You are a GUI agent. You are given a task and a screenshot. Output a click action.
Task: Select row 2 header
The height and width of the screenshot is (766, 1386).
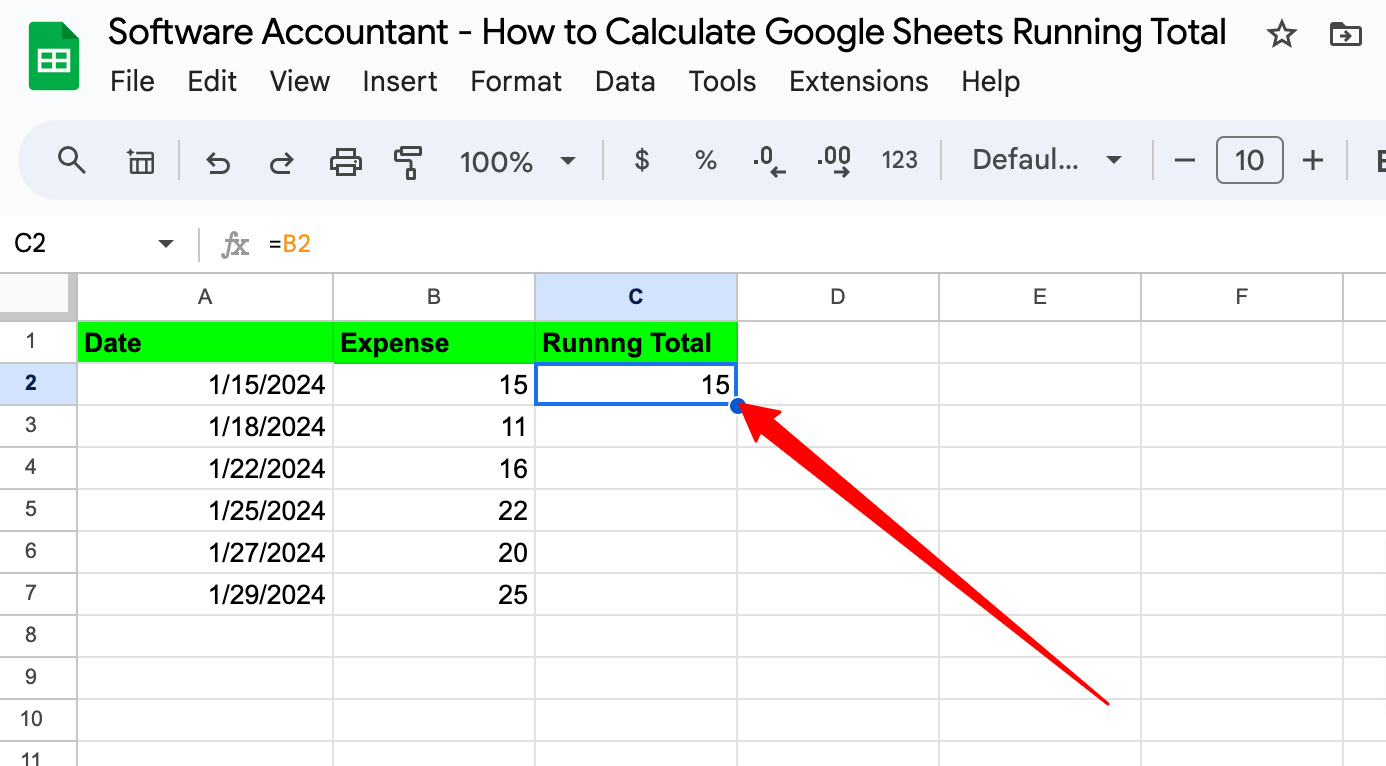pyautogui.click(x=38, y=384)
